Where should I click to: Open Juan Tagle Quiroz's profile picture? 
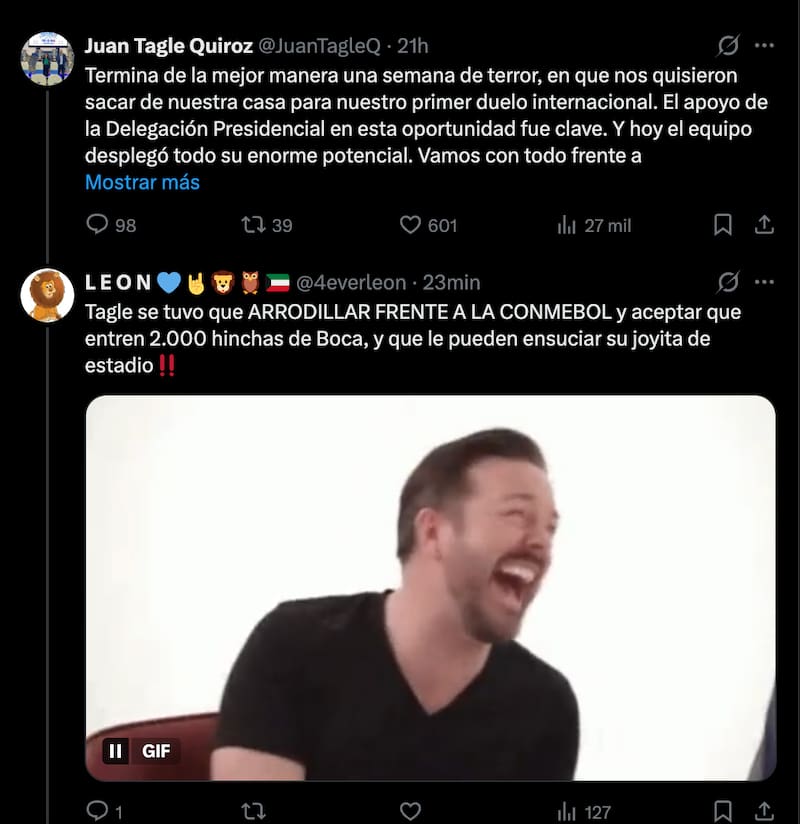[x=47, y=59]
